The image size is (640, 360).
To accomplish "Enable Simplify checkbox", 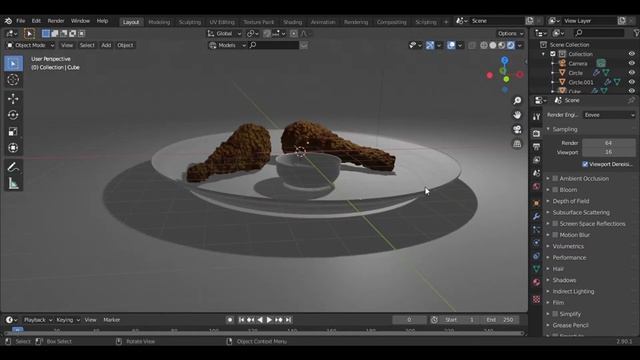I will point(555,314).
